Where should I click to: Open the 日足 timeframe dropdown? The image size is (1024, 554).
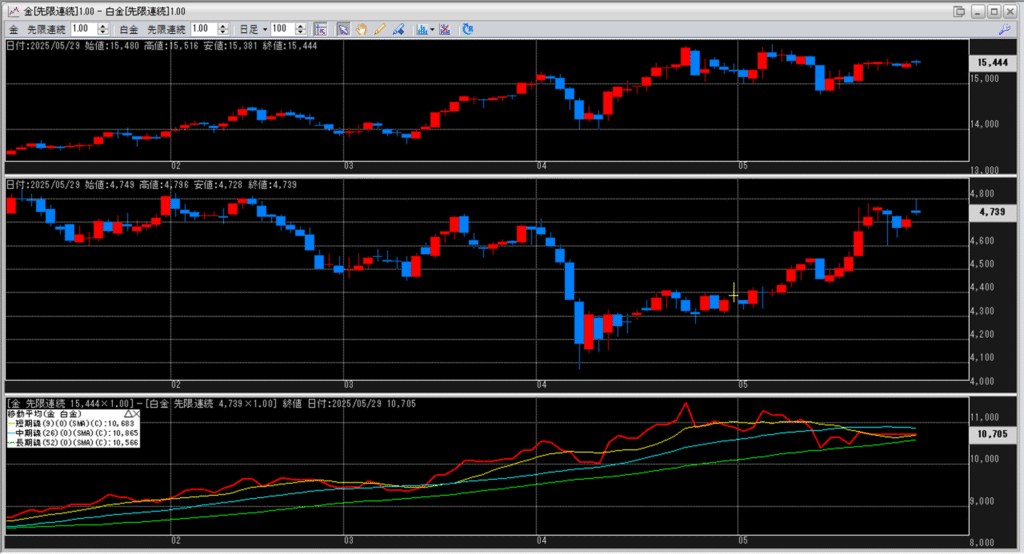click(253, 29)
